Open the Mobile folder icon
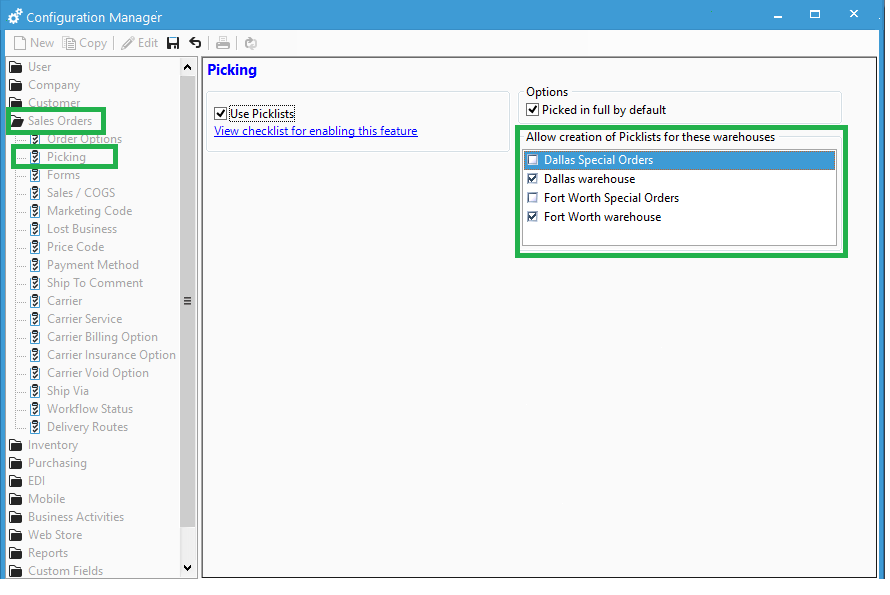This screenshot has width=890, height=595. coord(16,499)
